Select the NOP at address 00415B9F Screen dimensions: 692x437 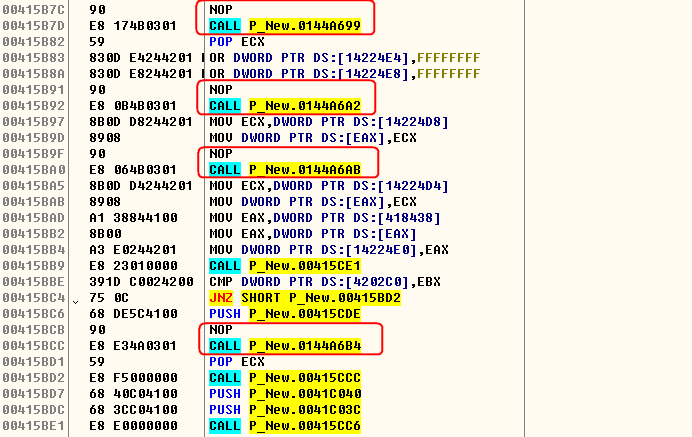click(221, 154)
